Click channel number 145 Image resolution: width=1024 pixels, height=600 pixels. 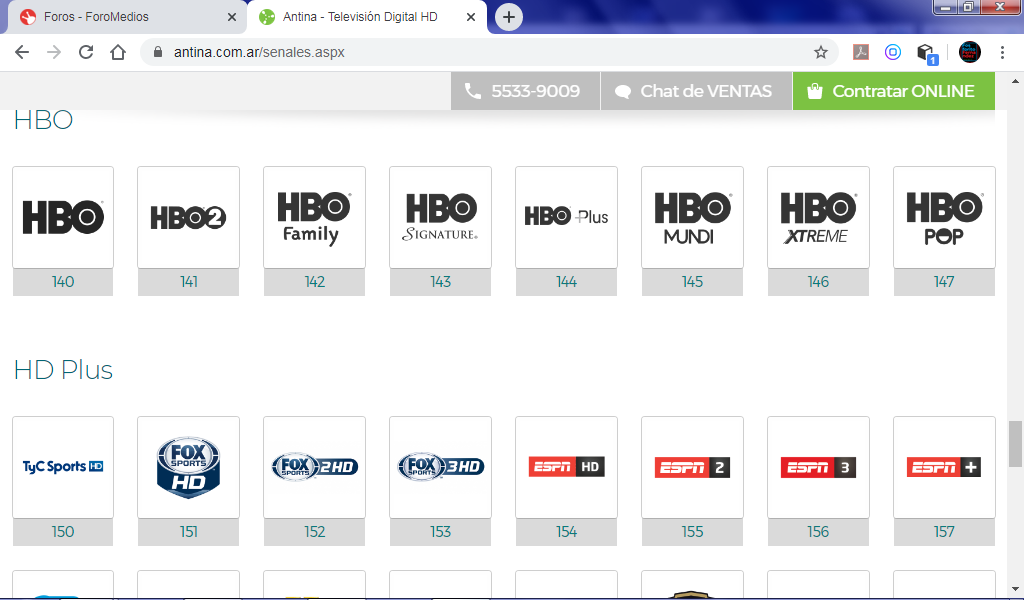click(692, 281)
